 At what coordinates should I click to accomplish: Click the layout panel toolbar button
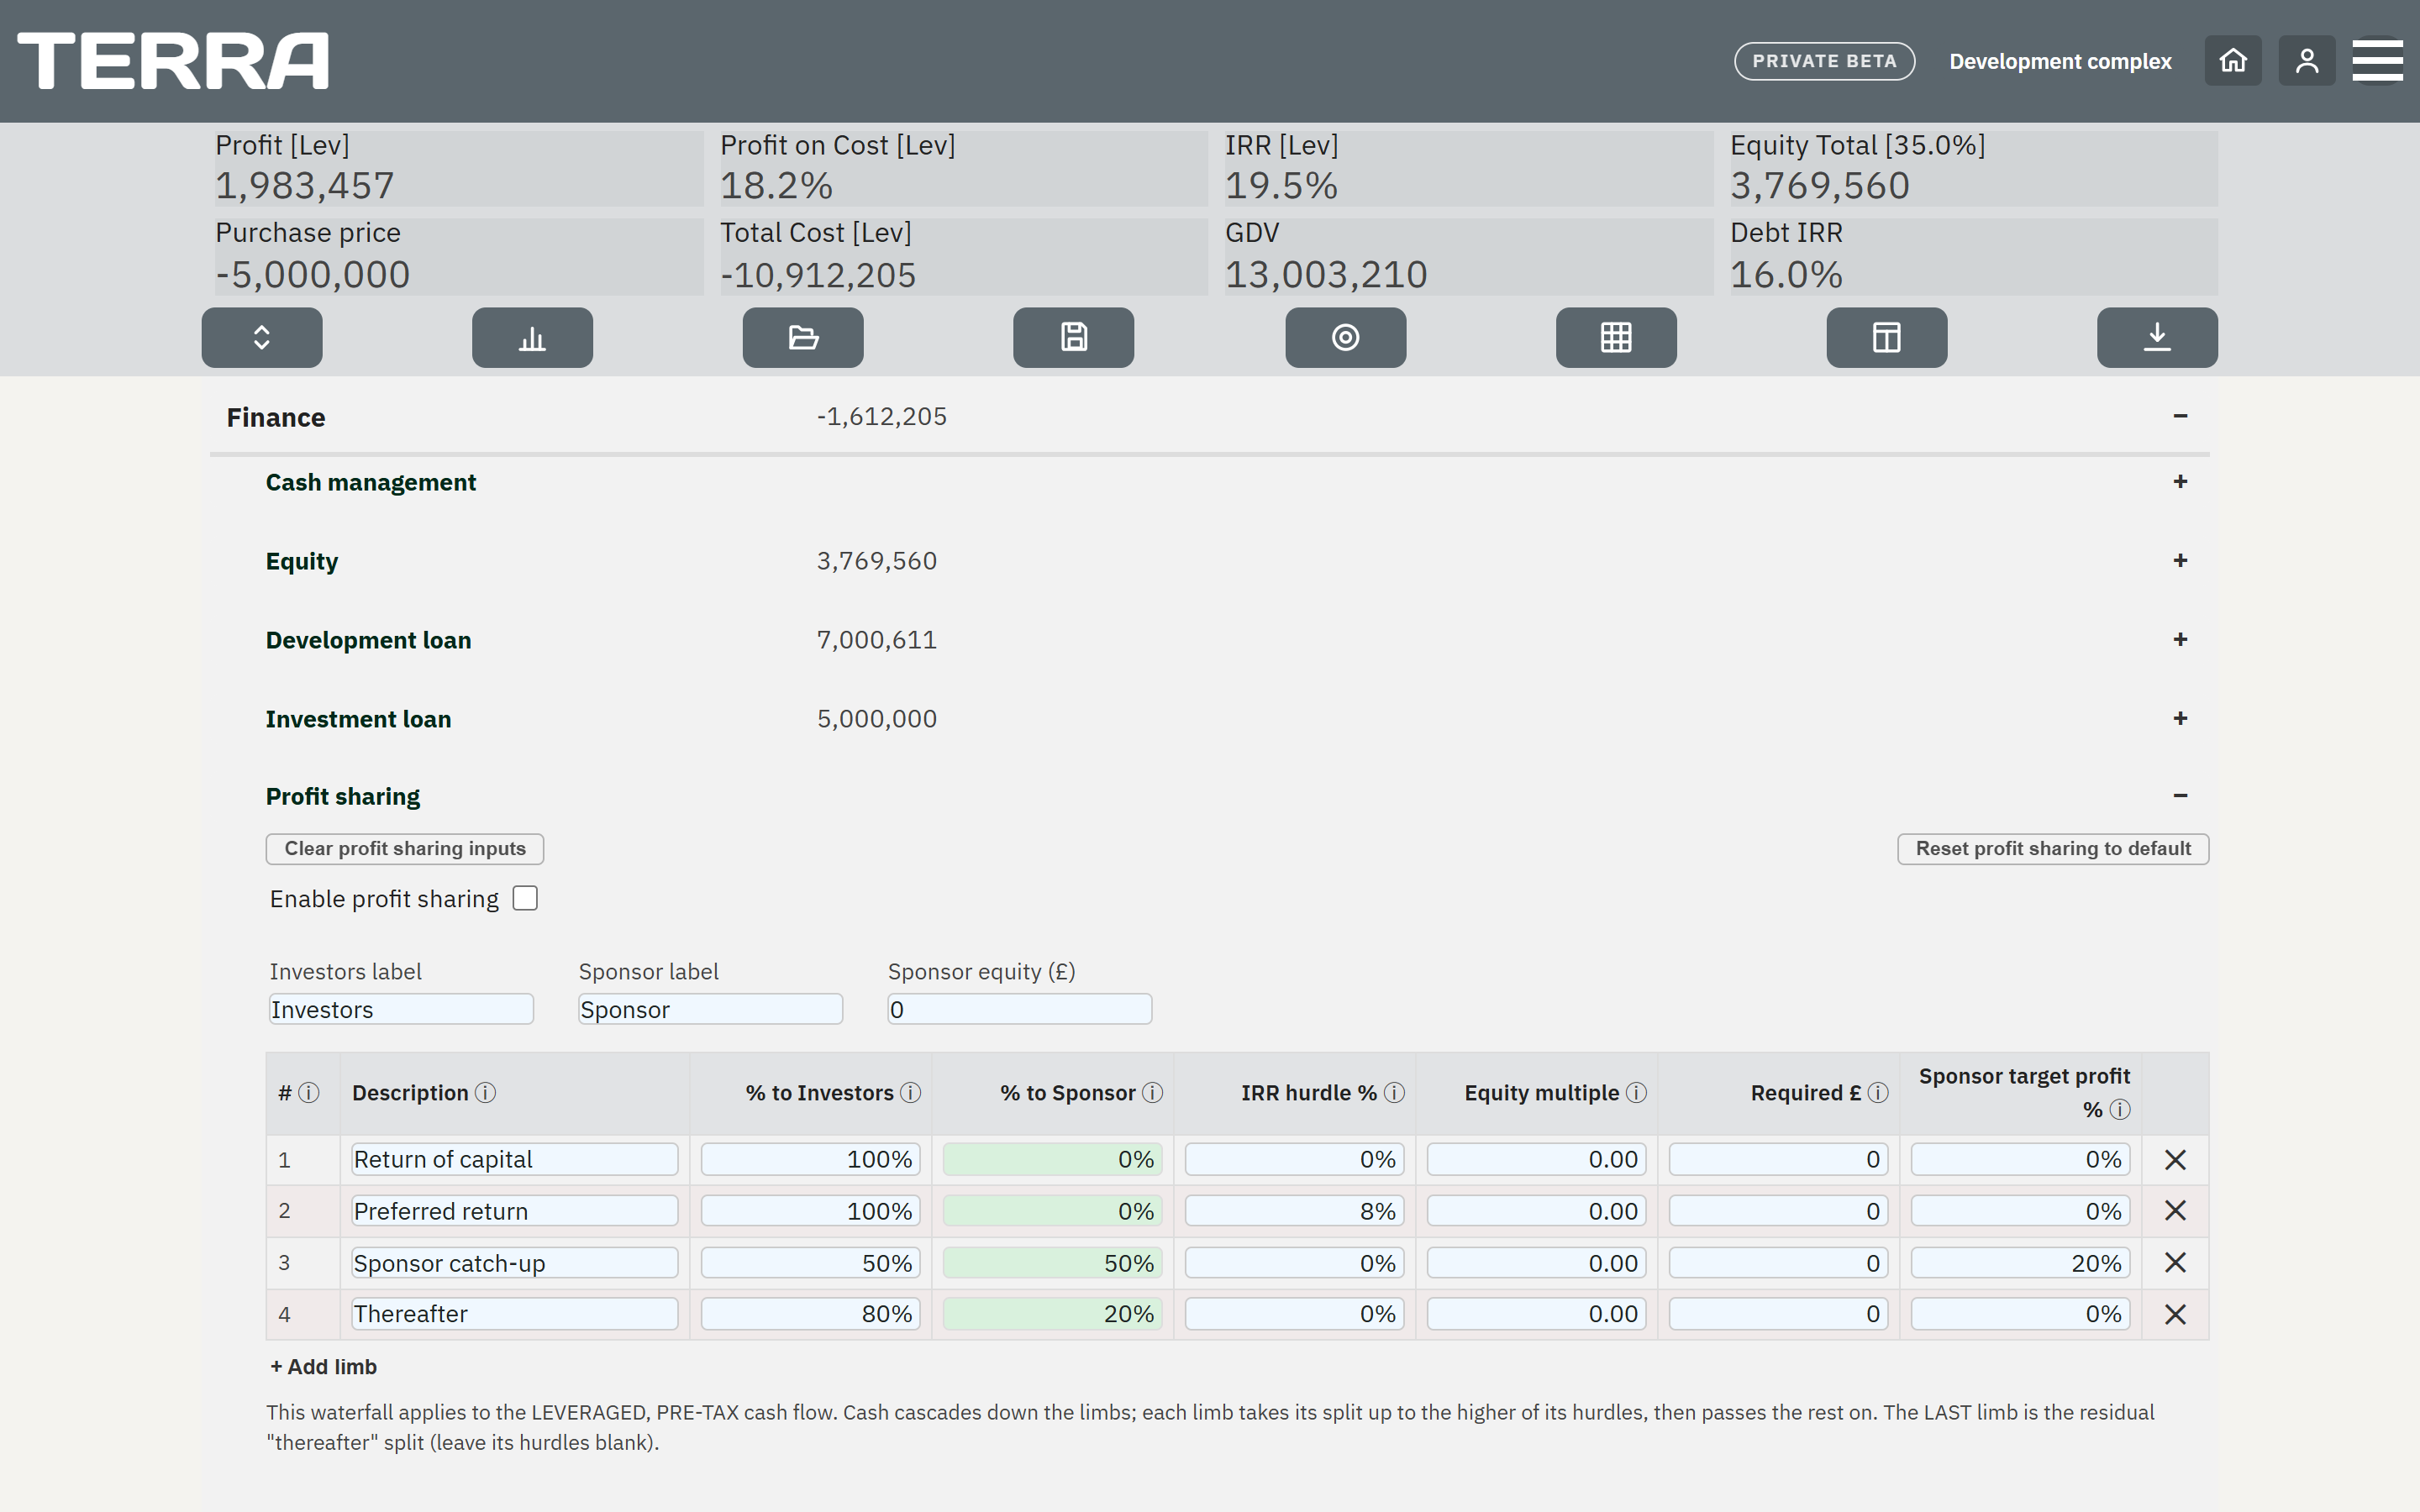click(1887, 337)
